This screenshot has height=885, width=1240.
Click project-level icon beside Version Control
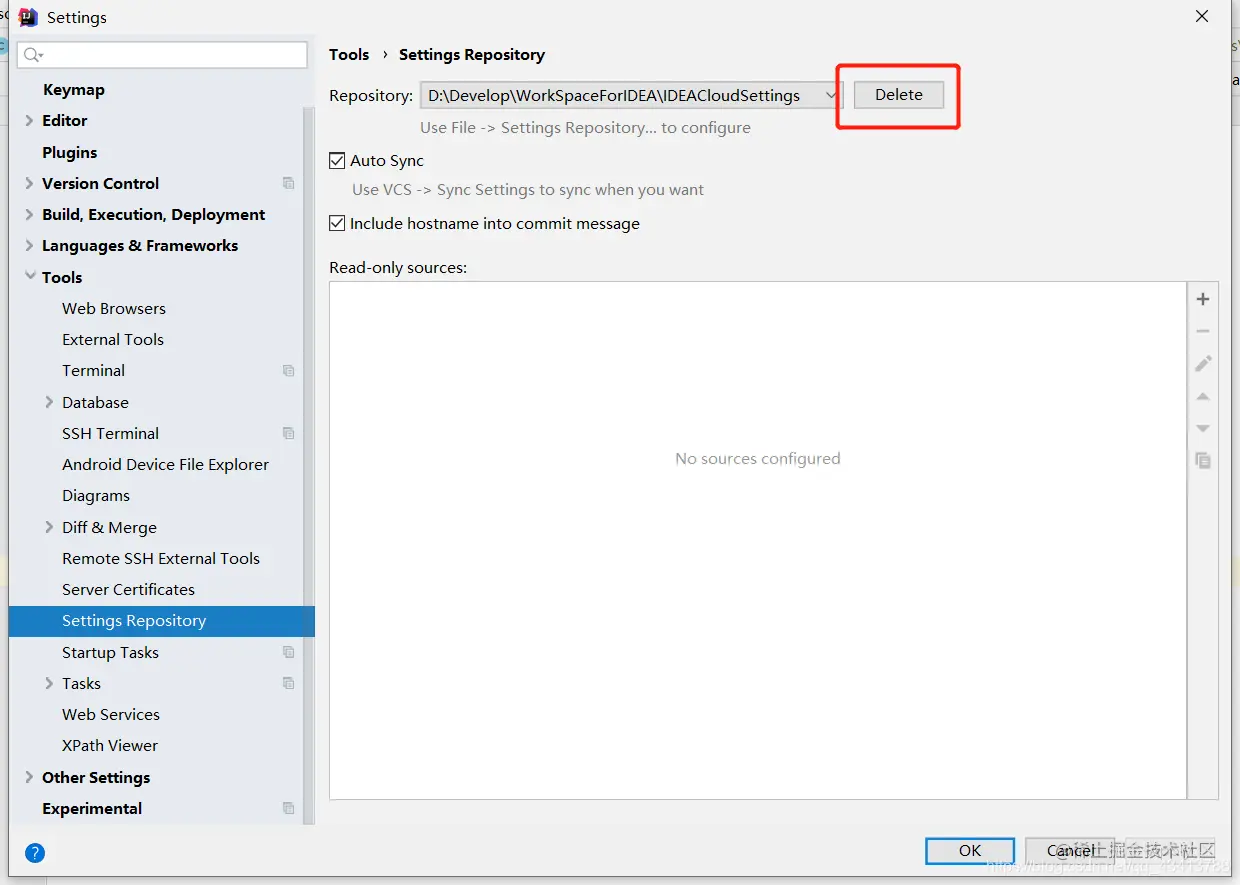(289, 183)
